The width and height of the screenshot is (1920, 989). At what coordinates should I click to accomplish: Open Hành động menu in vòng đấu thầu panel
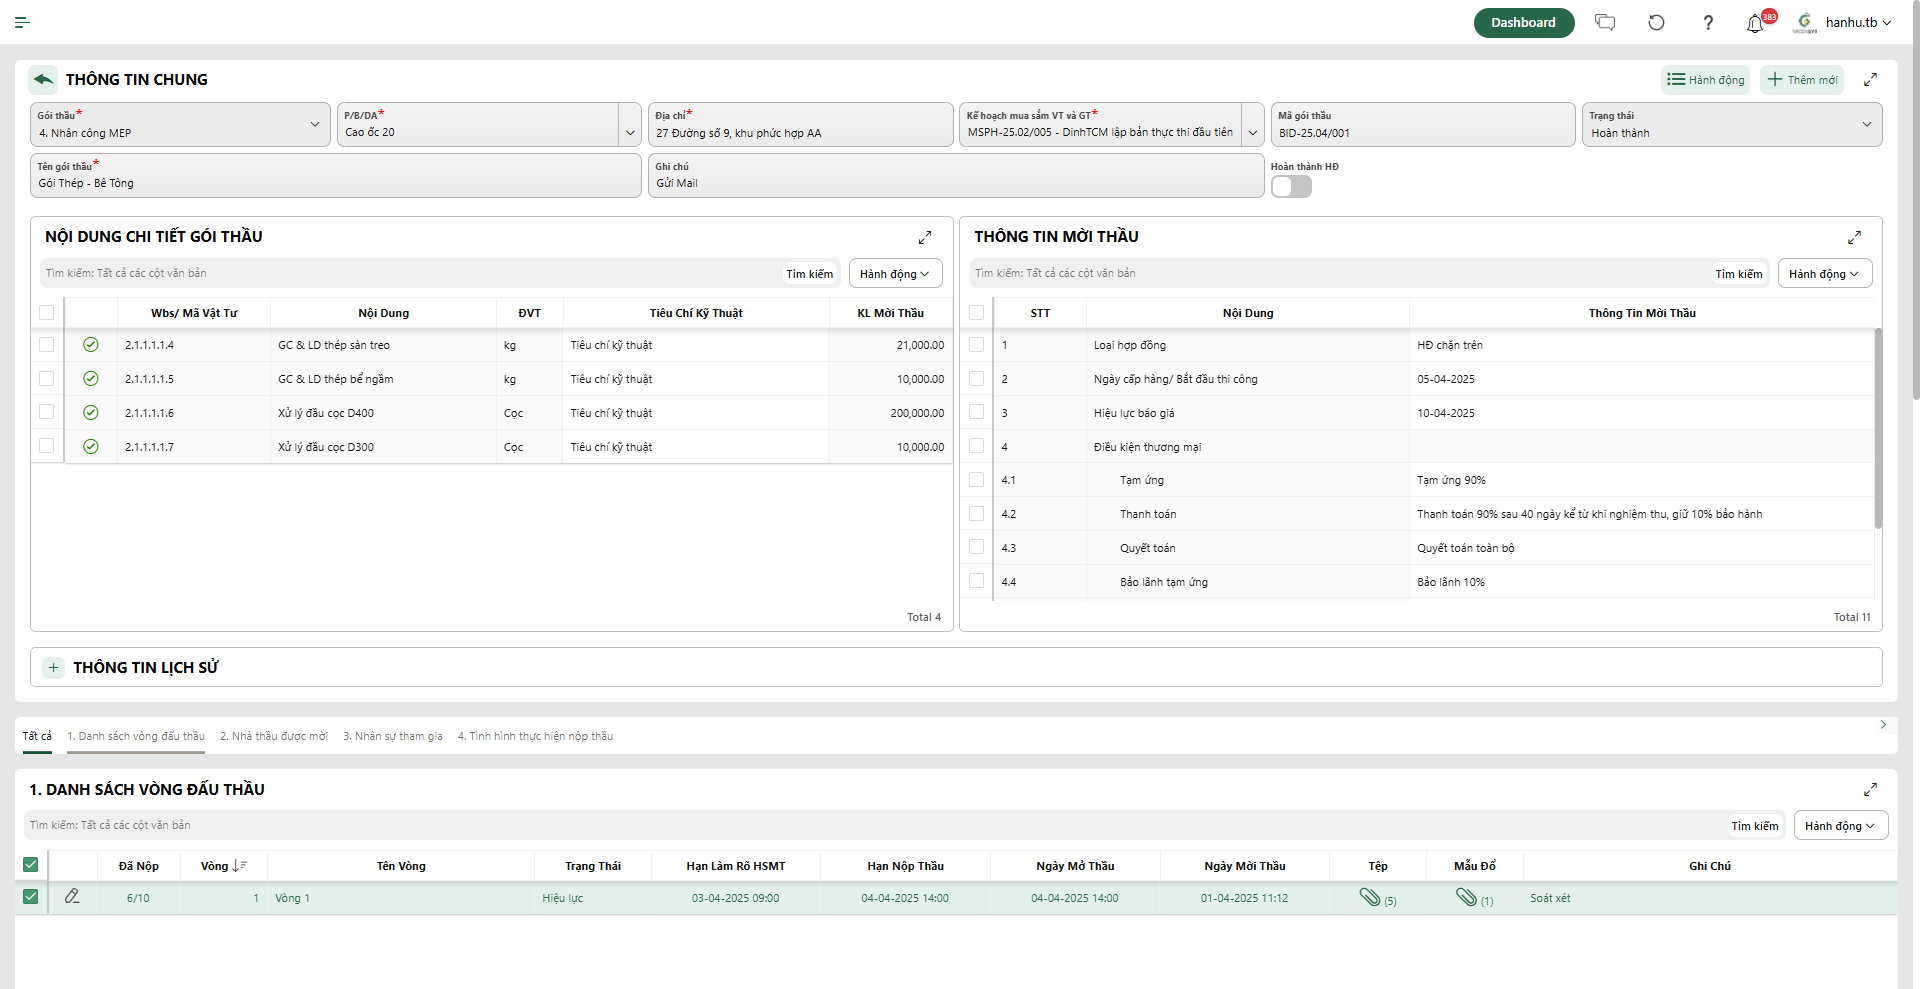[1840, 826]
